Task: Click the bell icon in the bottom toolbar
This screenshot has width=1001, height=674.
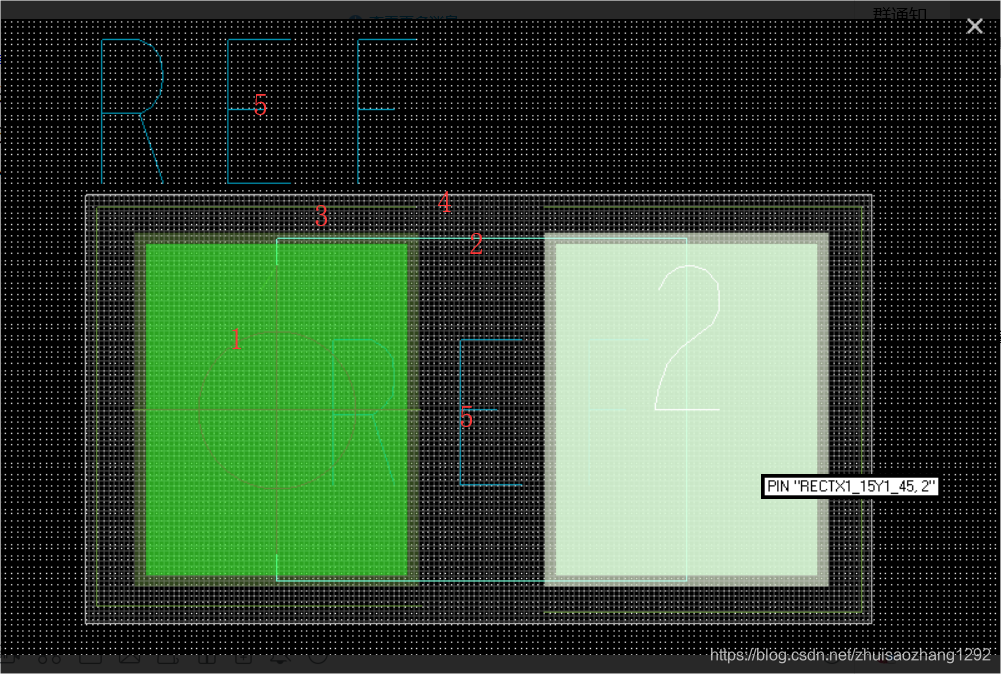Action: tap(277, 659)
